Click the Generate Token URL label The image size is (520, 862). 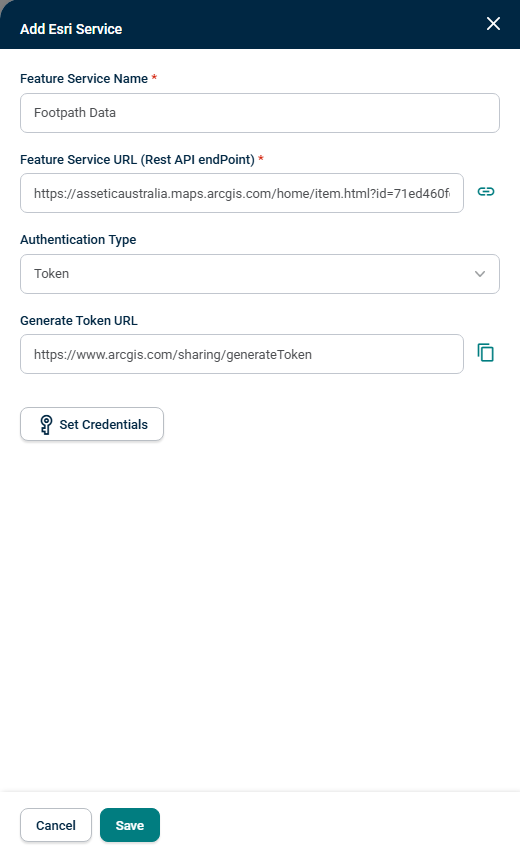79,321
